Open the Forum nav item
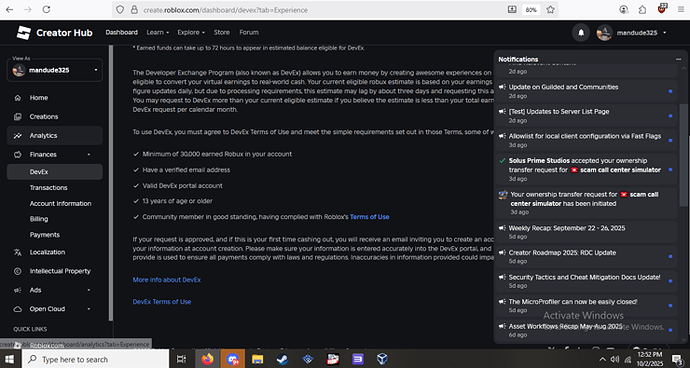The height and width of the screenshot is (368, 690). (x=249, y=33)
